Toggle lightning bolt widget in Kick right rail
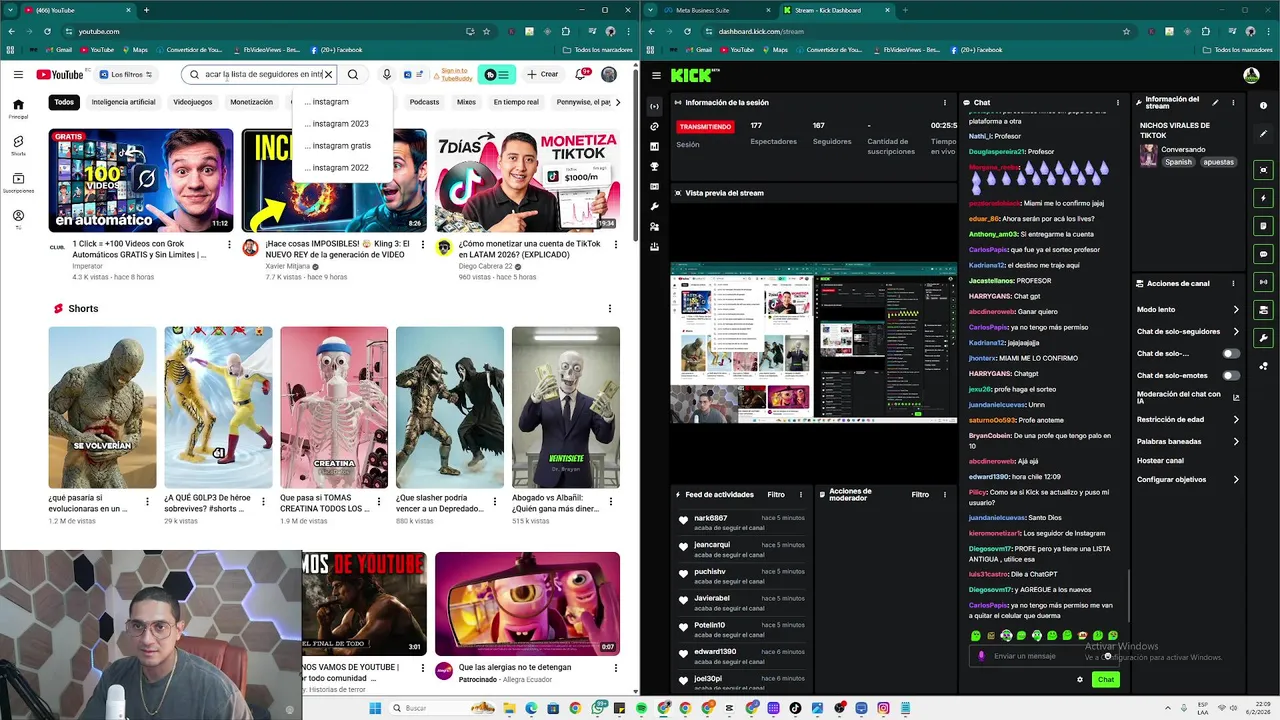The image size is (1280, 720). click(1264, 198)
